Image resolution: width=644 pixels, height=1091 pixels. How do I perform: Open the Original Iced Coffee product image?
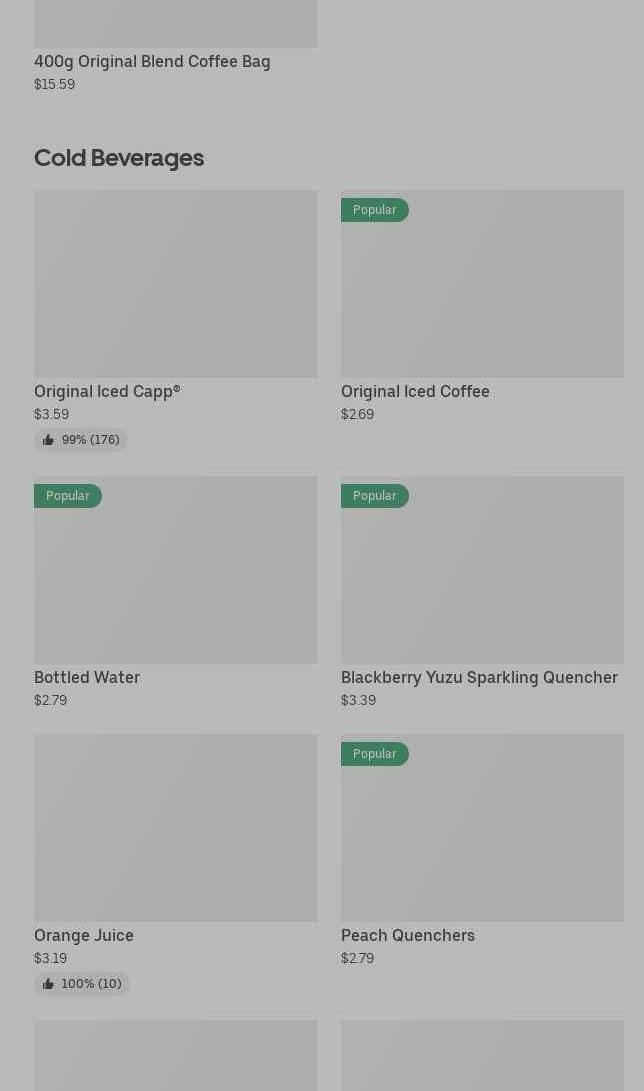click(x=482, y=284)
